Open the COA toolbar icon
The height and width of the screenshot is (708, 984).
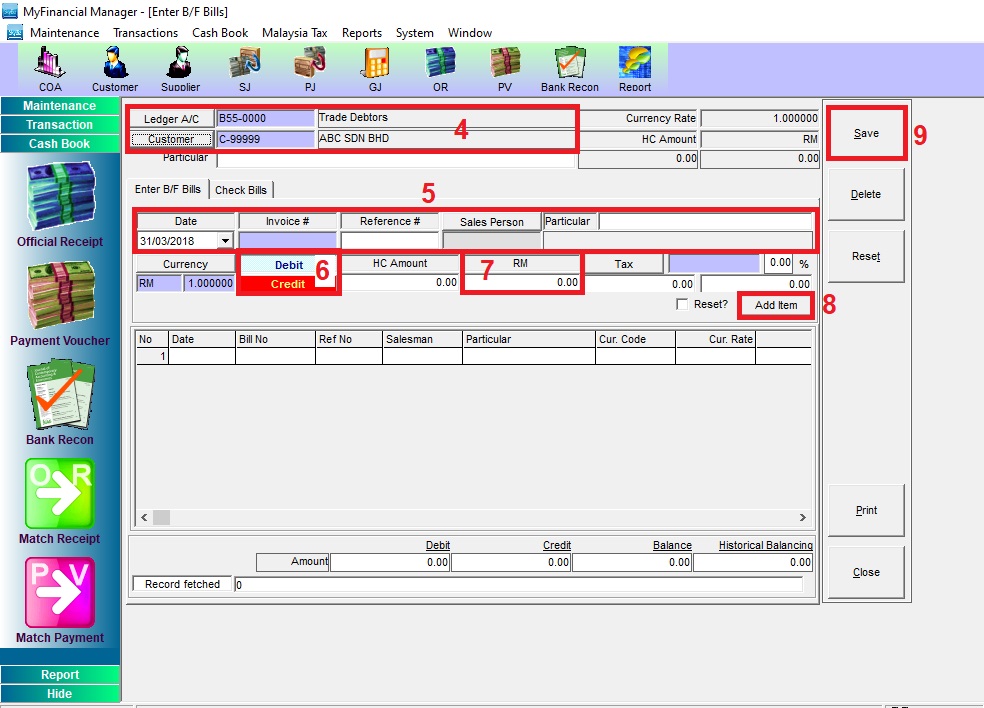pos(50,68)
